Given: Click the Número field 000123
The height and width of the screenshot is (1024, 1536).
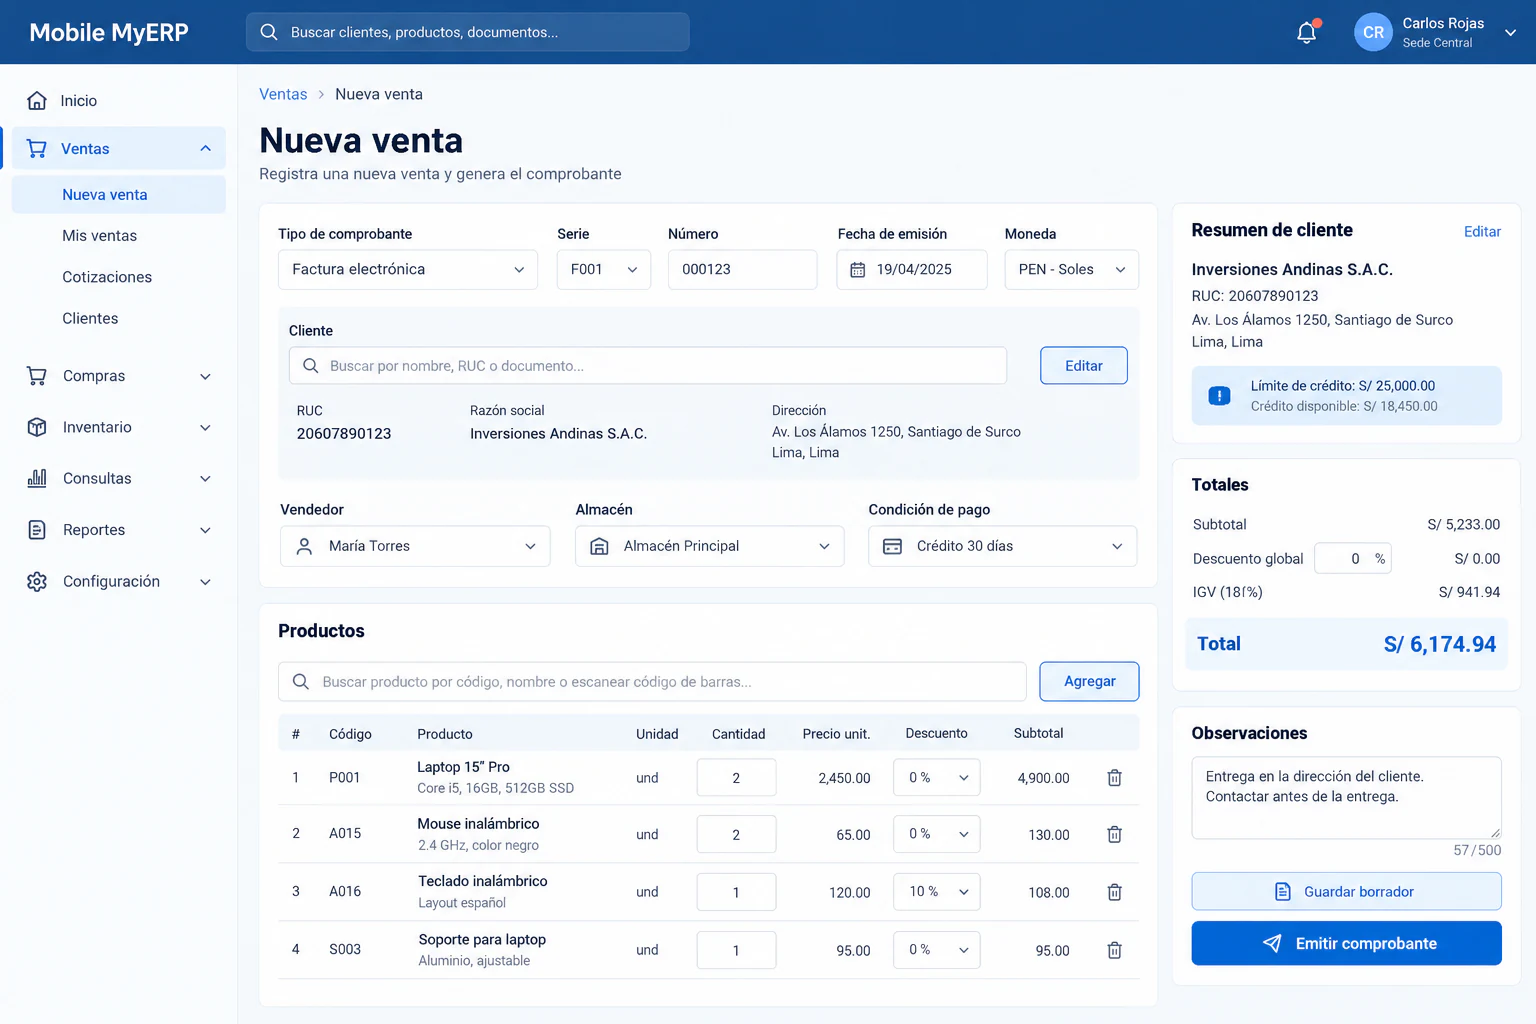Looking at the screenshot, I should [742, 270].
